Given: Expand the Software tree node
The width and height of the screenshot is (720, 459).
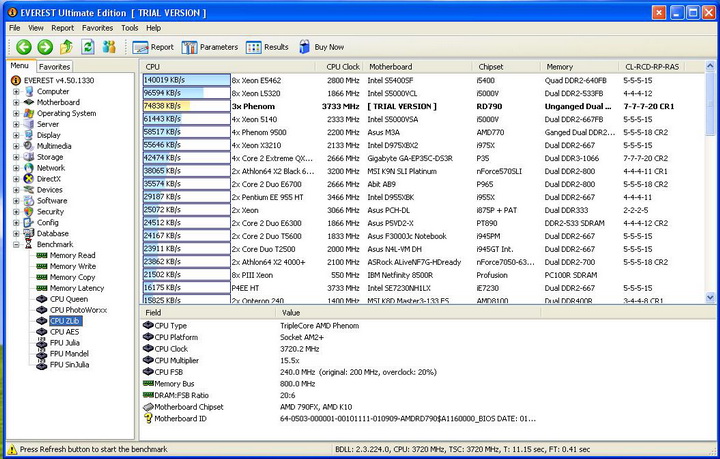Looking at the screenshot, I should point(16,201).
